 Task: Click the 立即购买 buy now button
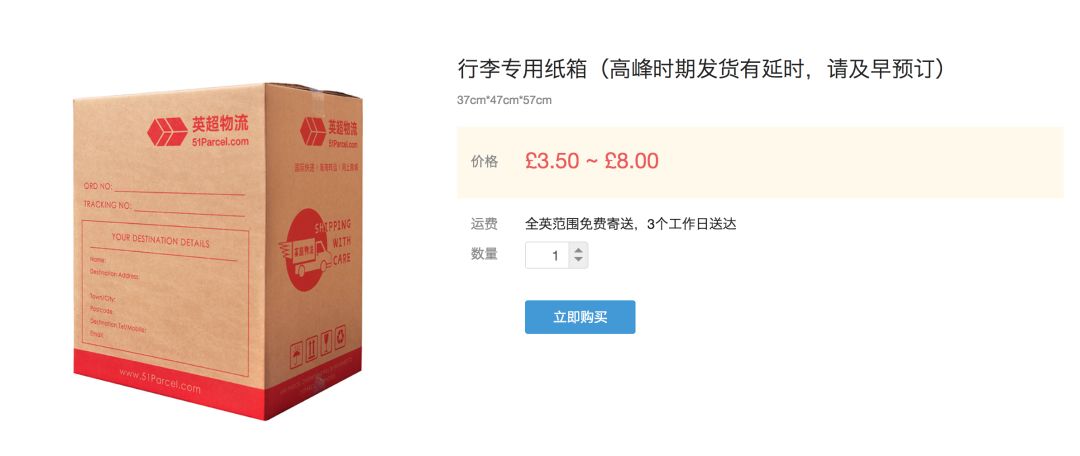580,317
